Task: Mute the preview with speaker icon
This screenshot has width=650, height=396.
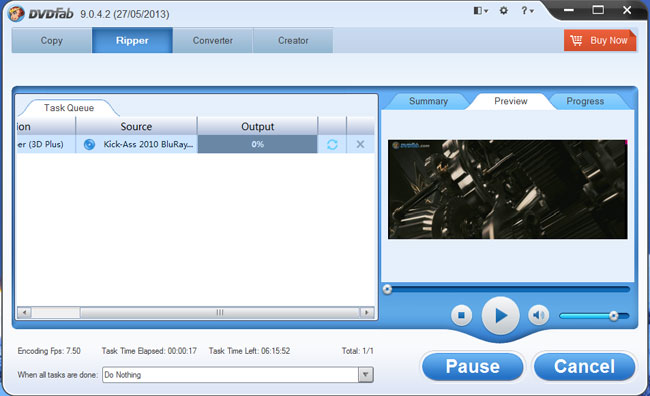Action: [538, 316]
